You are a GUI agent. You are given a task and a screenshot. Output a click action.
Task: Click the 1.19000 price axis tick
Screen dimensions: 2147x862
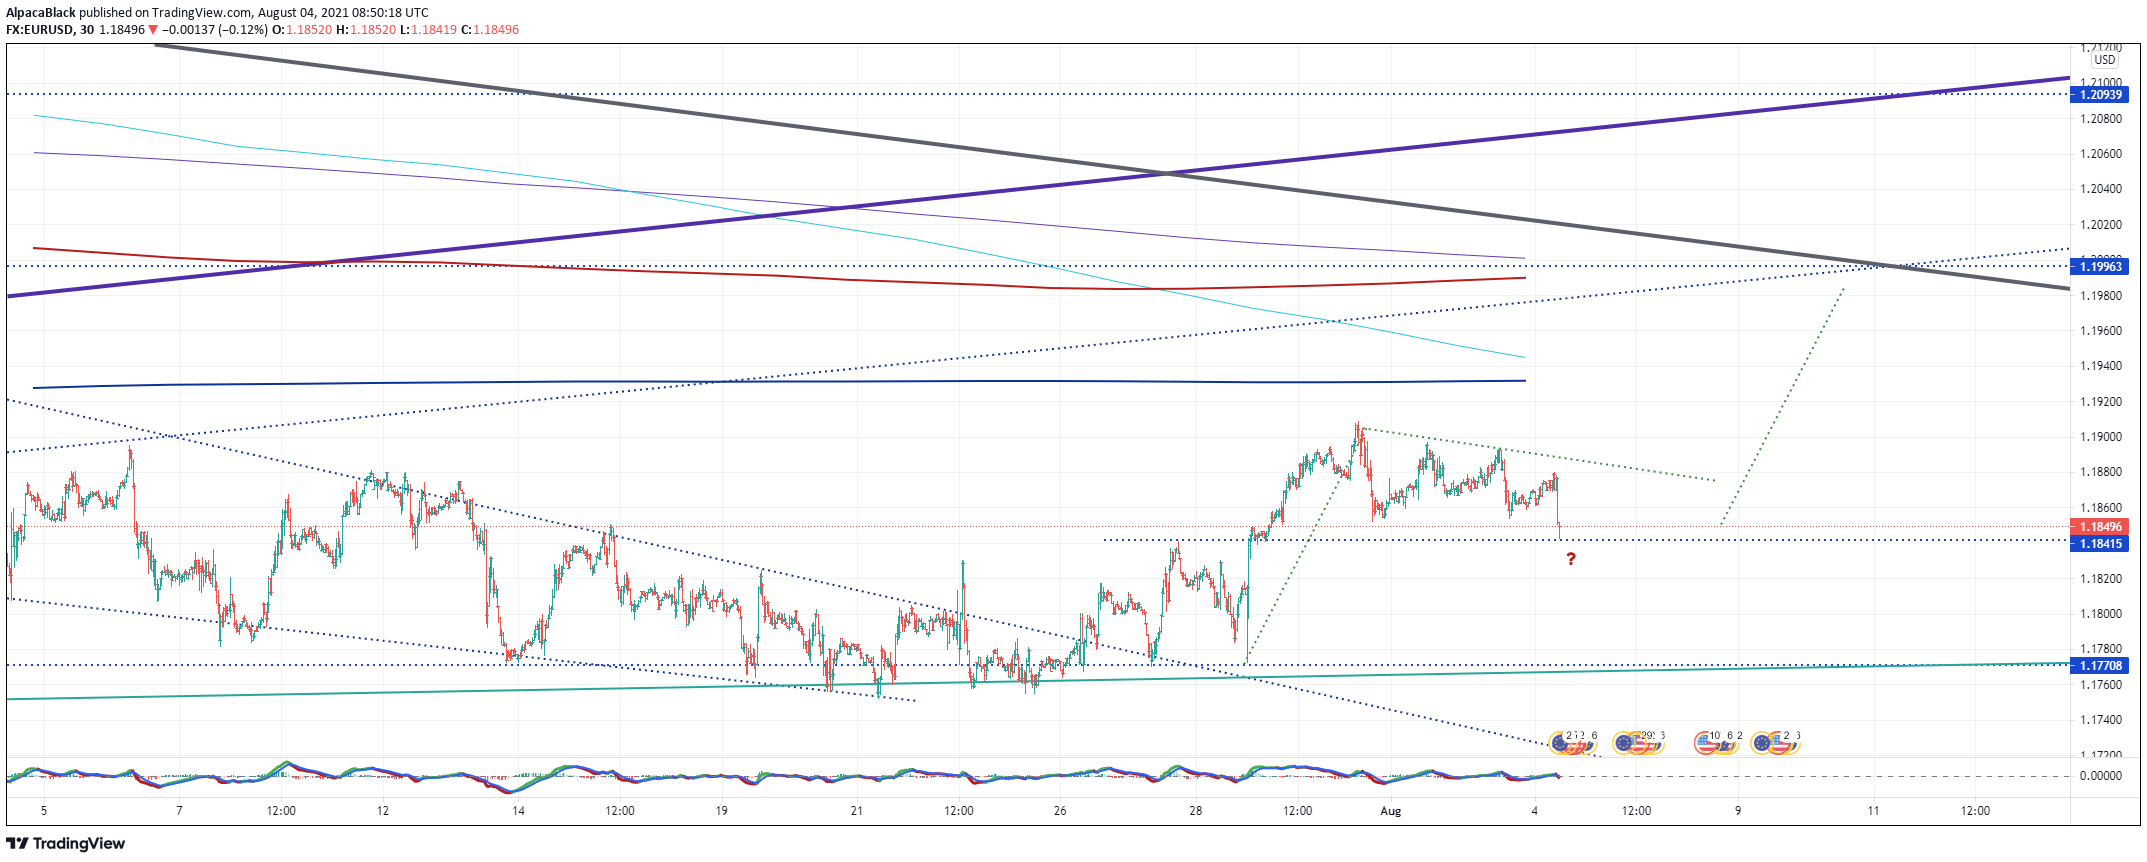click(2100, 437)
